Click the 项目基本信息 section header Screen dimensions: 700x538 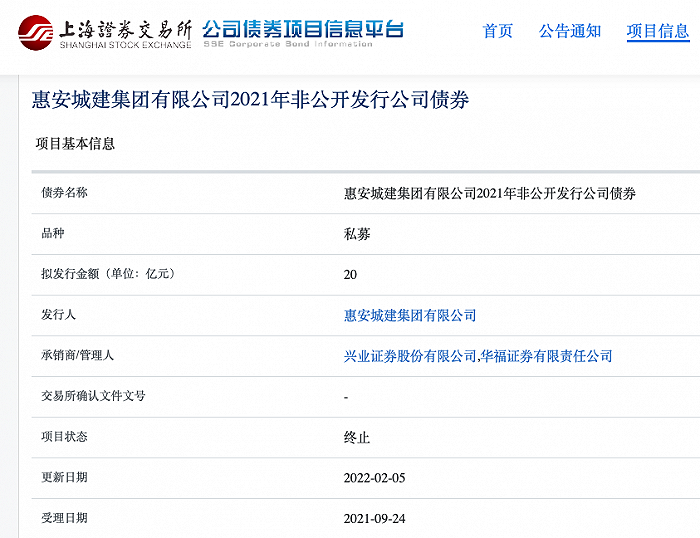(x=75, y=144)
